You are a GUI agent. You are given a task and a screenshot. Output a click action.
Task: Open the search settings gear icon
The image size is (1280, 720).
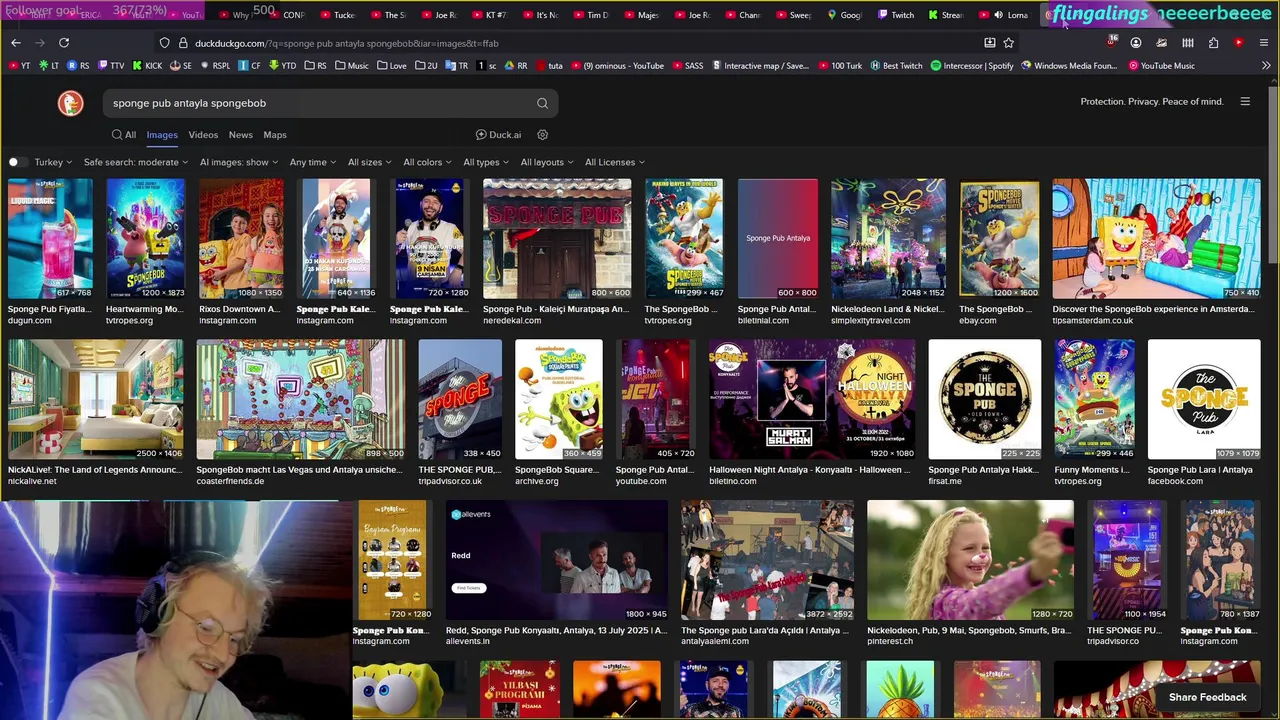coord(543,135)
